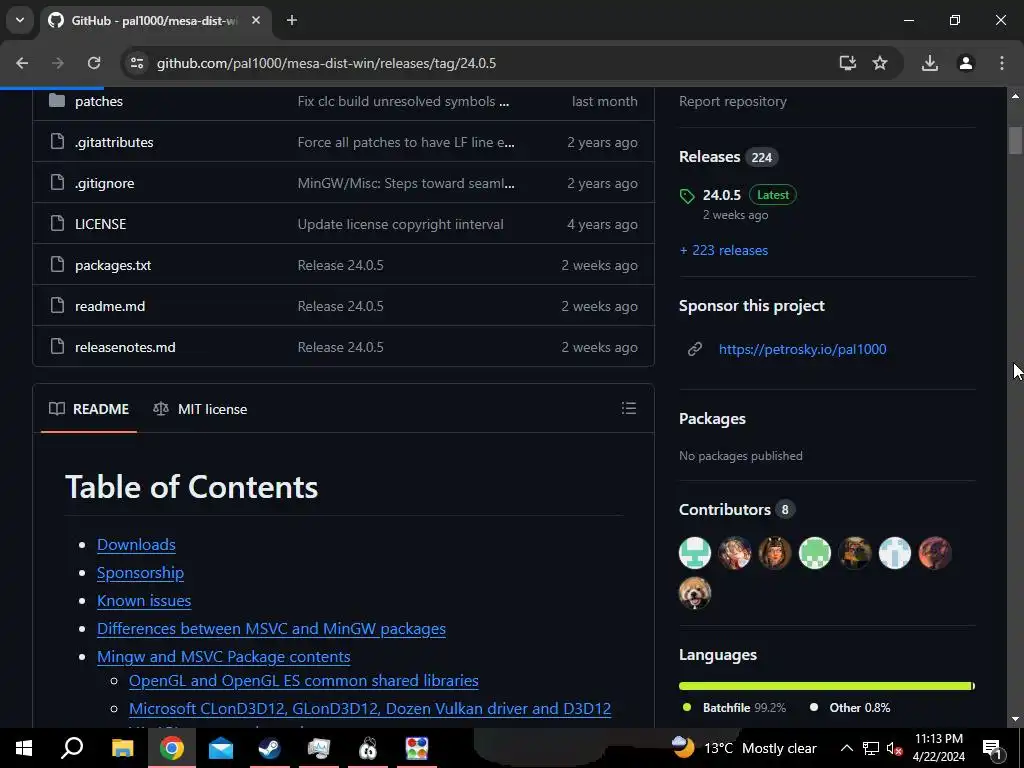Screen dimensions: 1024x768
Task: Click the browser back arrow
Action: pyautogui.click(x=22, y=63)
